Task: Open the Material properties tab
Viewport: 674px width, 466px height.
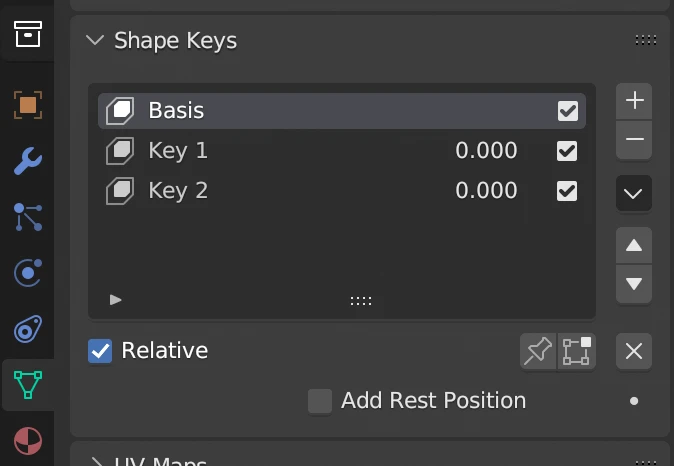Action: (x=27, y=440)
